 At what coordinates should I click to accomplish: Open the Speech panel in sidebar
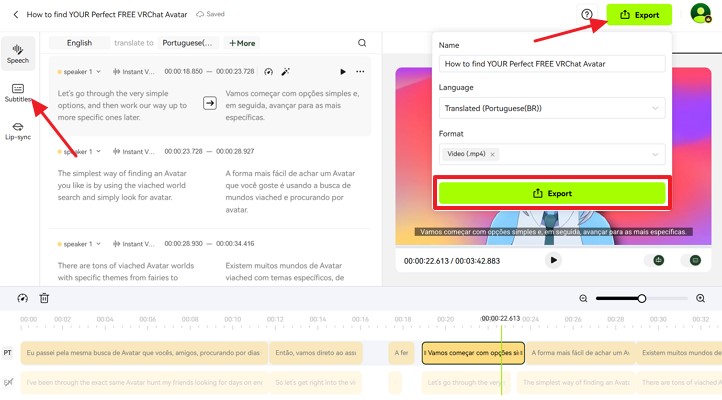18,53
